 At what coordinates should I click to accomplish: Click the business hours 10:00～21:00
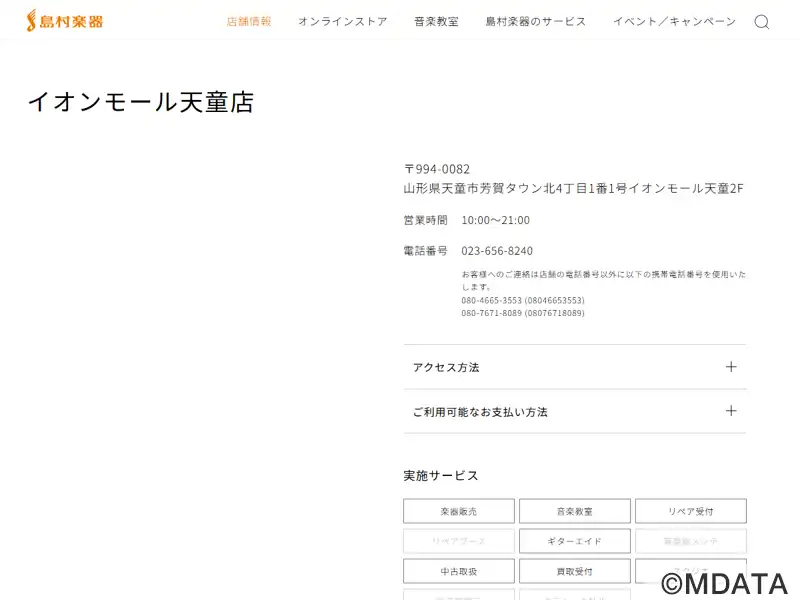[495, 220]
